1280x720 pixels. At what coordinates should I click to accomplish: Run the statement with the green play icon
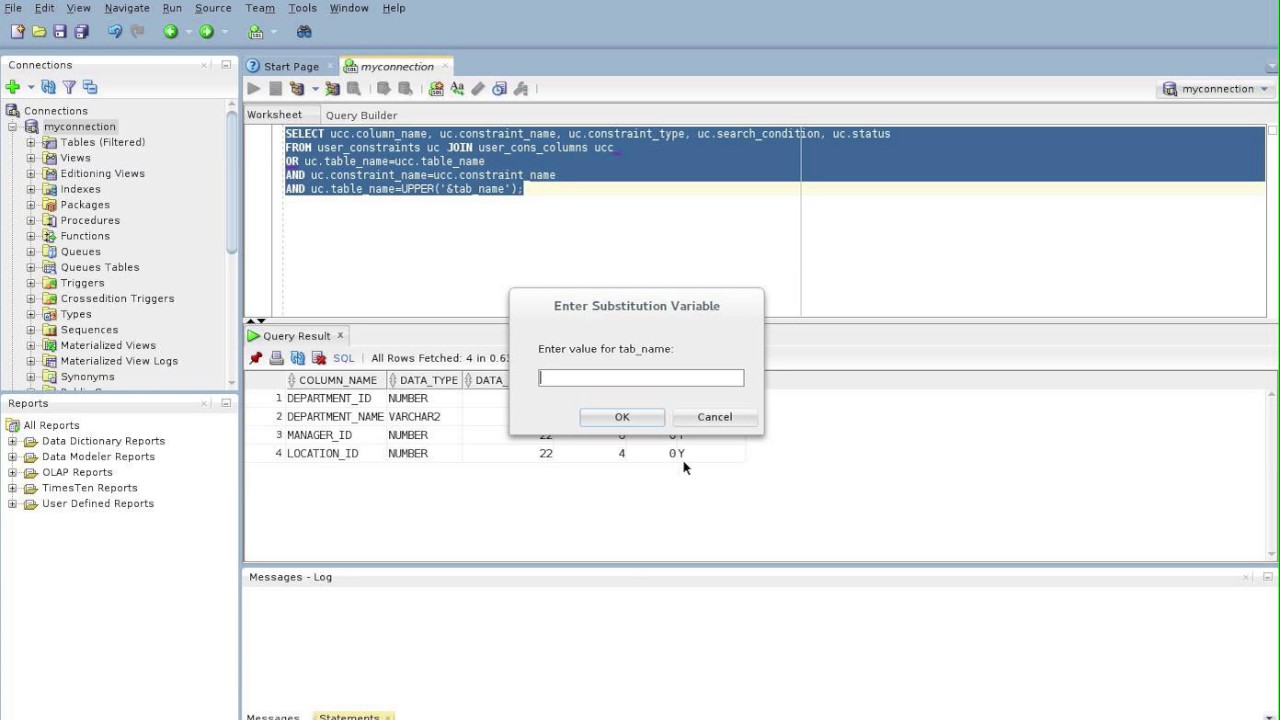pyautogui.click(x=253, y=89)
